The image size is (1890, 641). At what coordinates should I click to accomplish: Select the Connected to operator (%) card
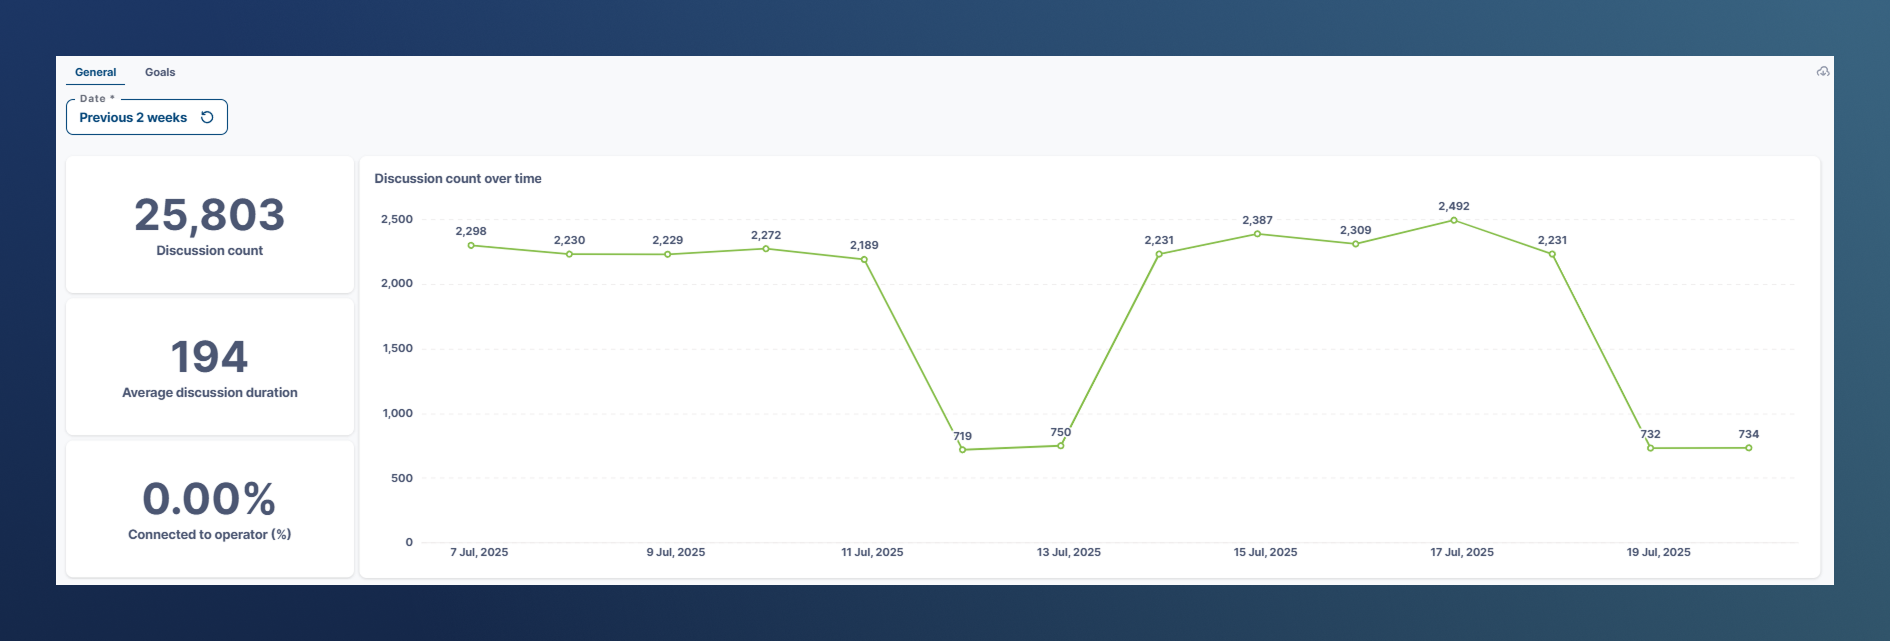coord(210,509)
